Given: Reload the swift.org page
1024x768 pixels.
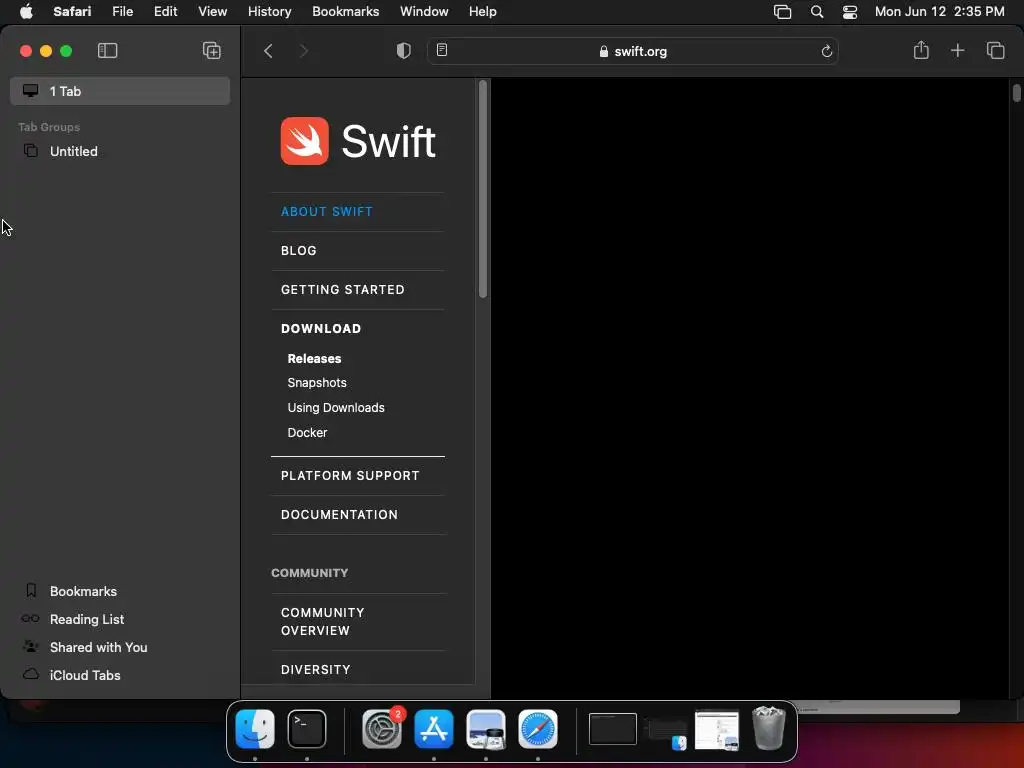Looking at the screenshot, I should pos(826,51).
